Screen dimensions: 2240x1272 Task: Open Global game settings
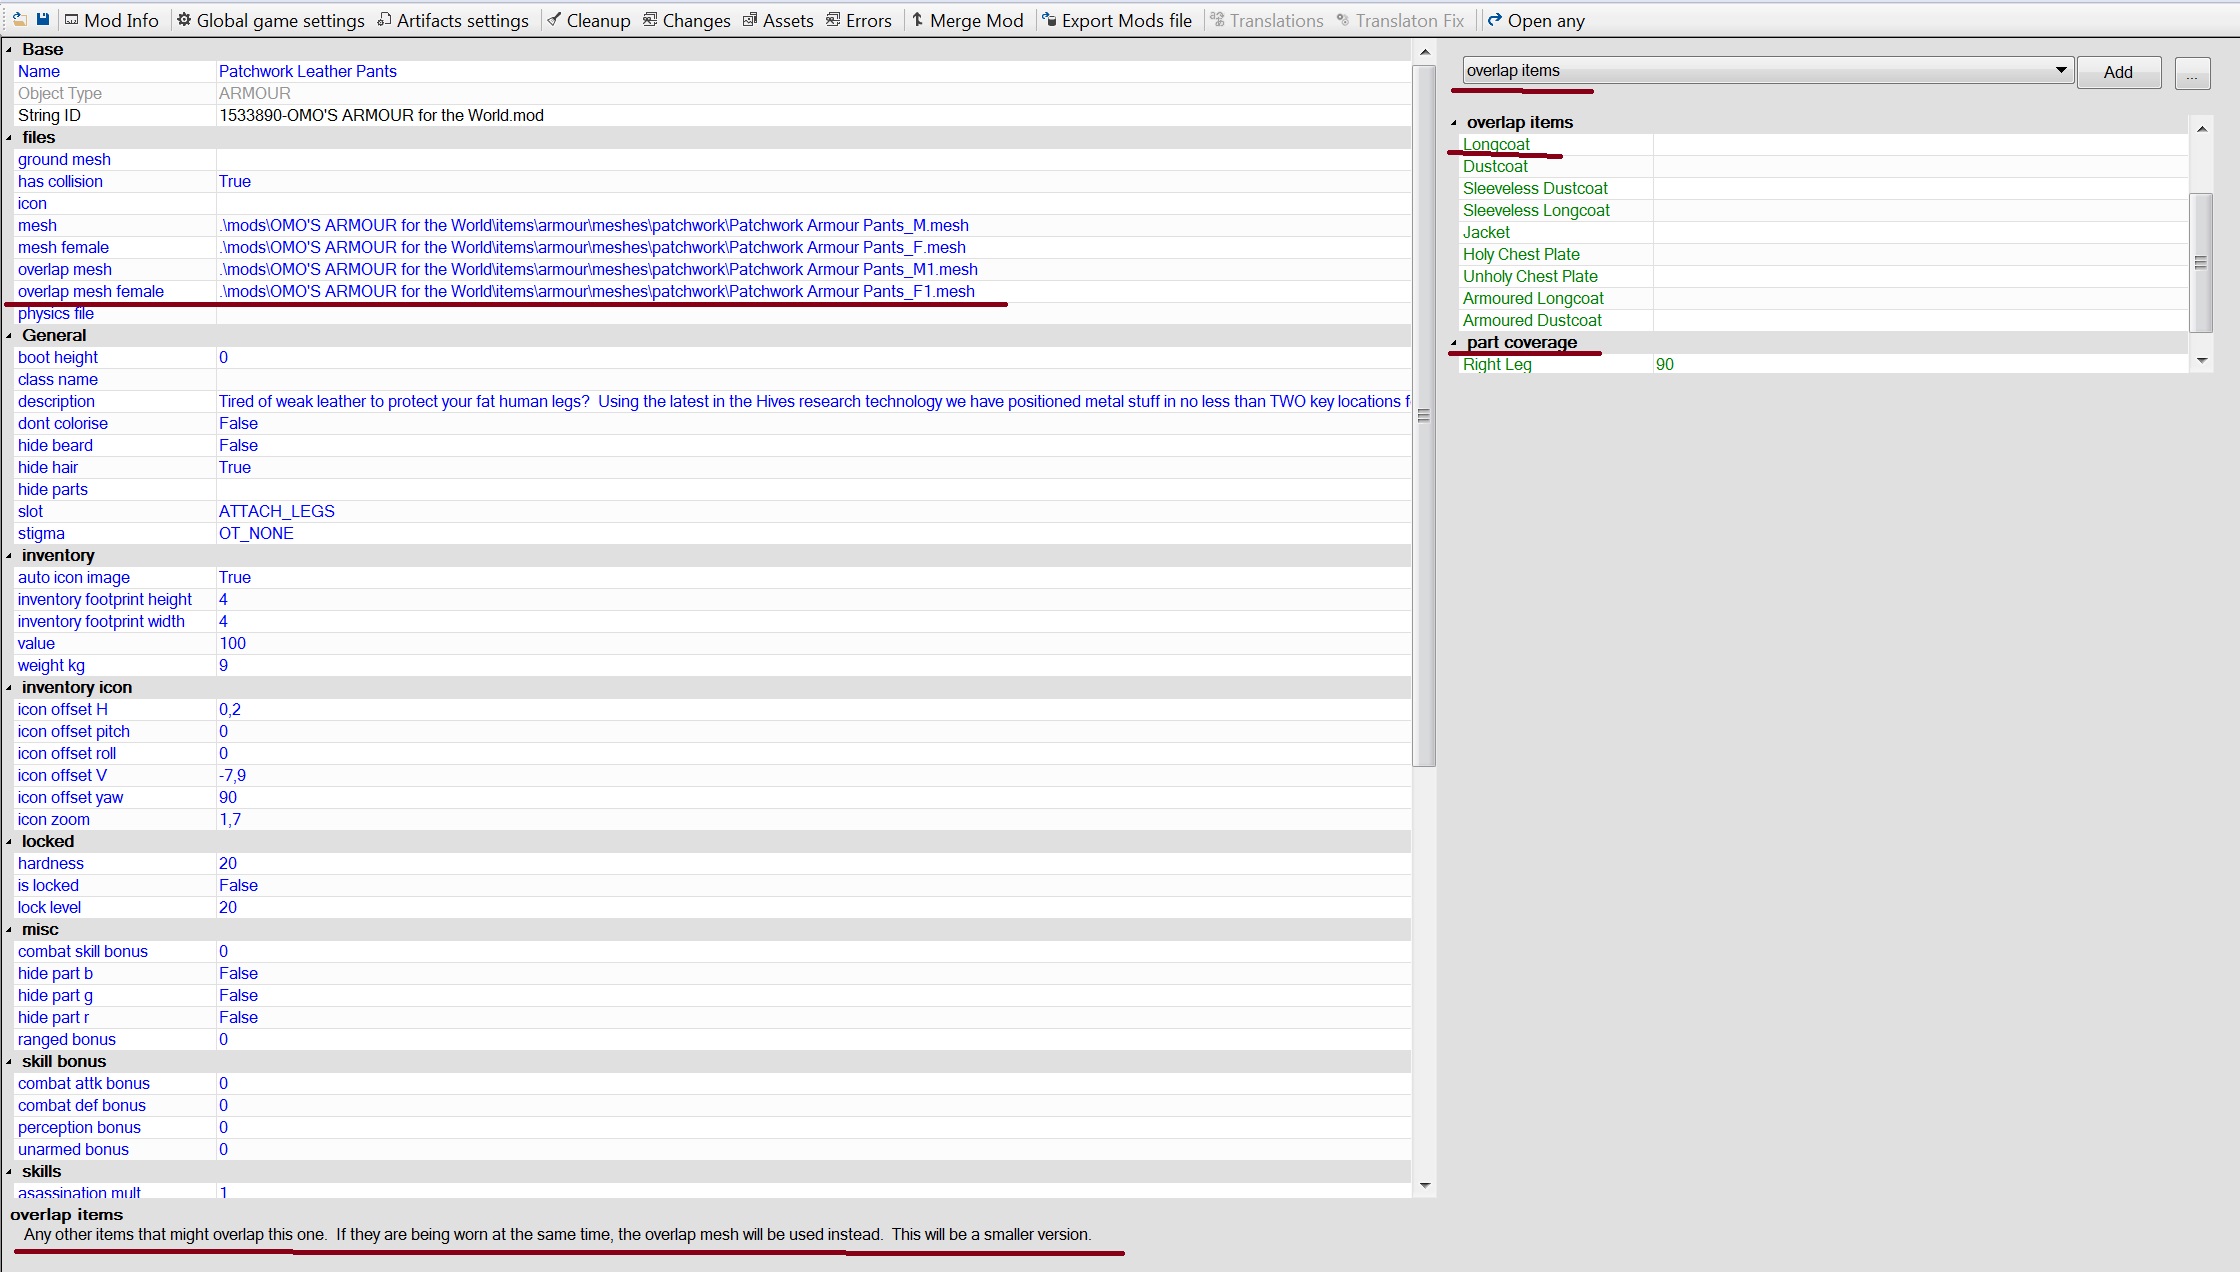271,20
